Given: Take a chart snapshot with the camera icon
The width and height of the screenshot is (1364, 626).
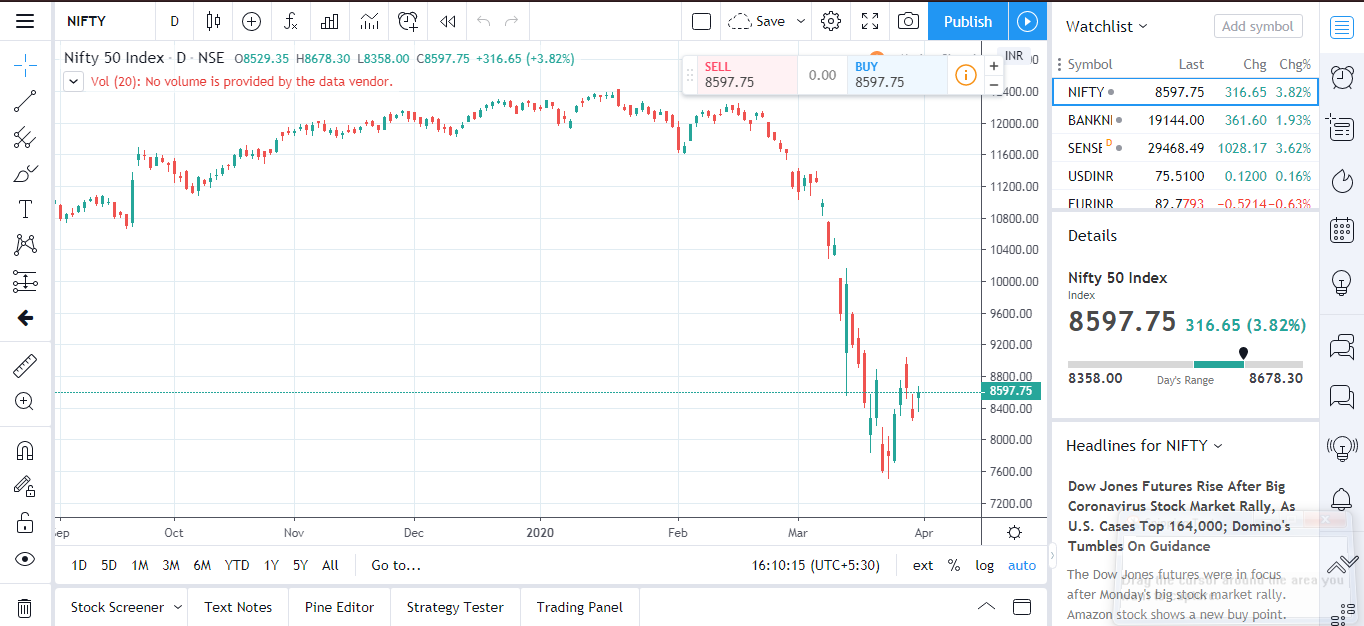Looking at the screenshot, I should 908,21.
